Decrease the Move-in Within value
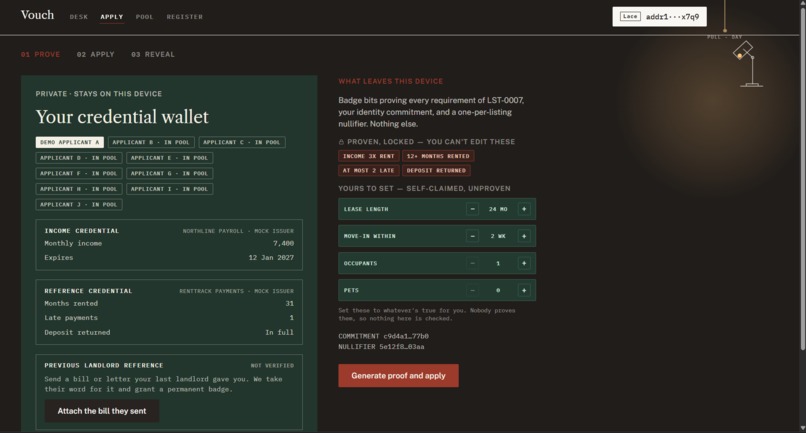806x433 pixels. [x=472, y=236]
